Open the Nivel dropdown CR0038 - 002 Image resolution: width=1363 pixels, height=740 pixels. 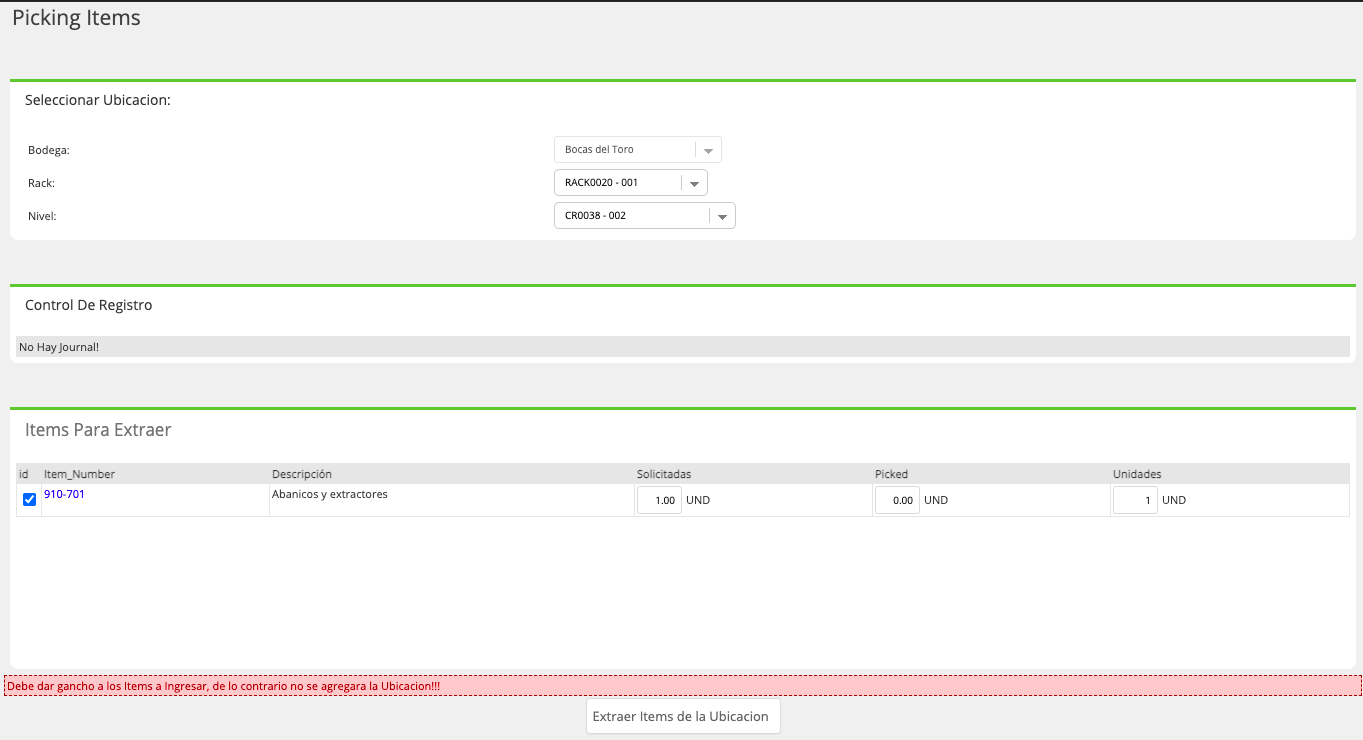click(644, 215)
